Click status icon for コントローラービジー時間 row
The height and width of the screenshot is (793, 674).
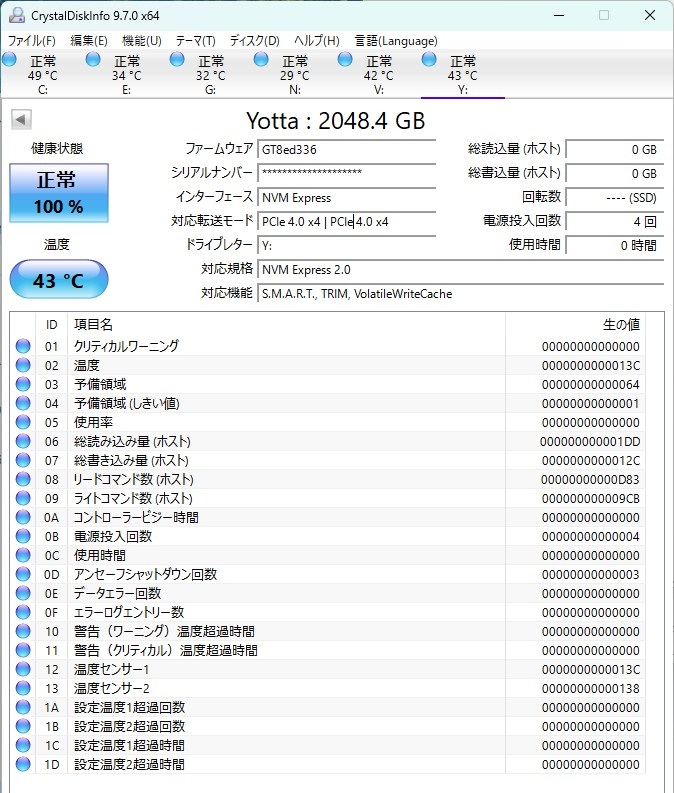(x=23, y=517)
